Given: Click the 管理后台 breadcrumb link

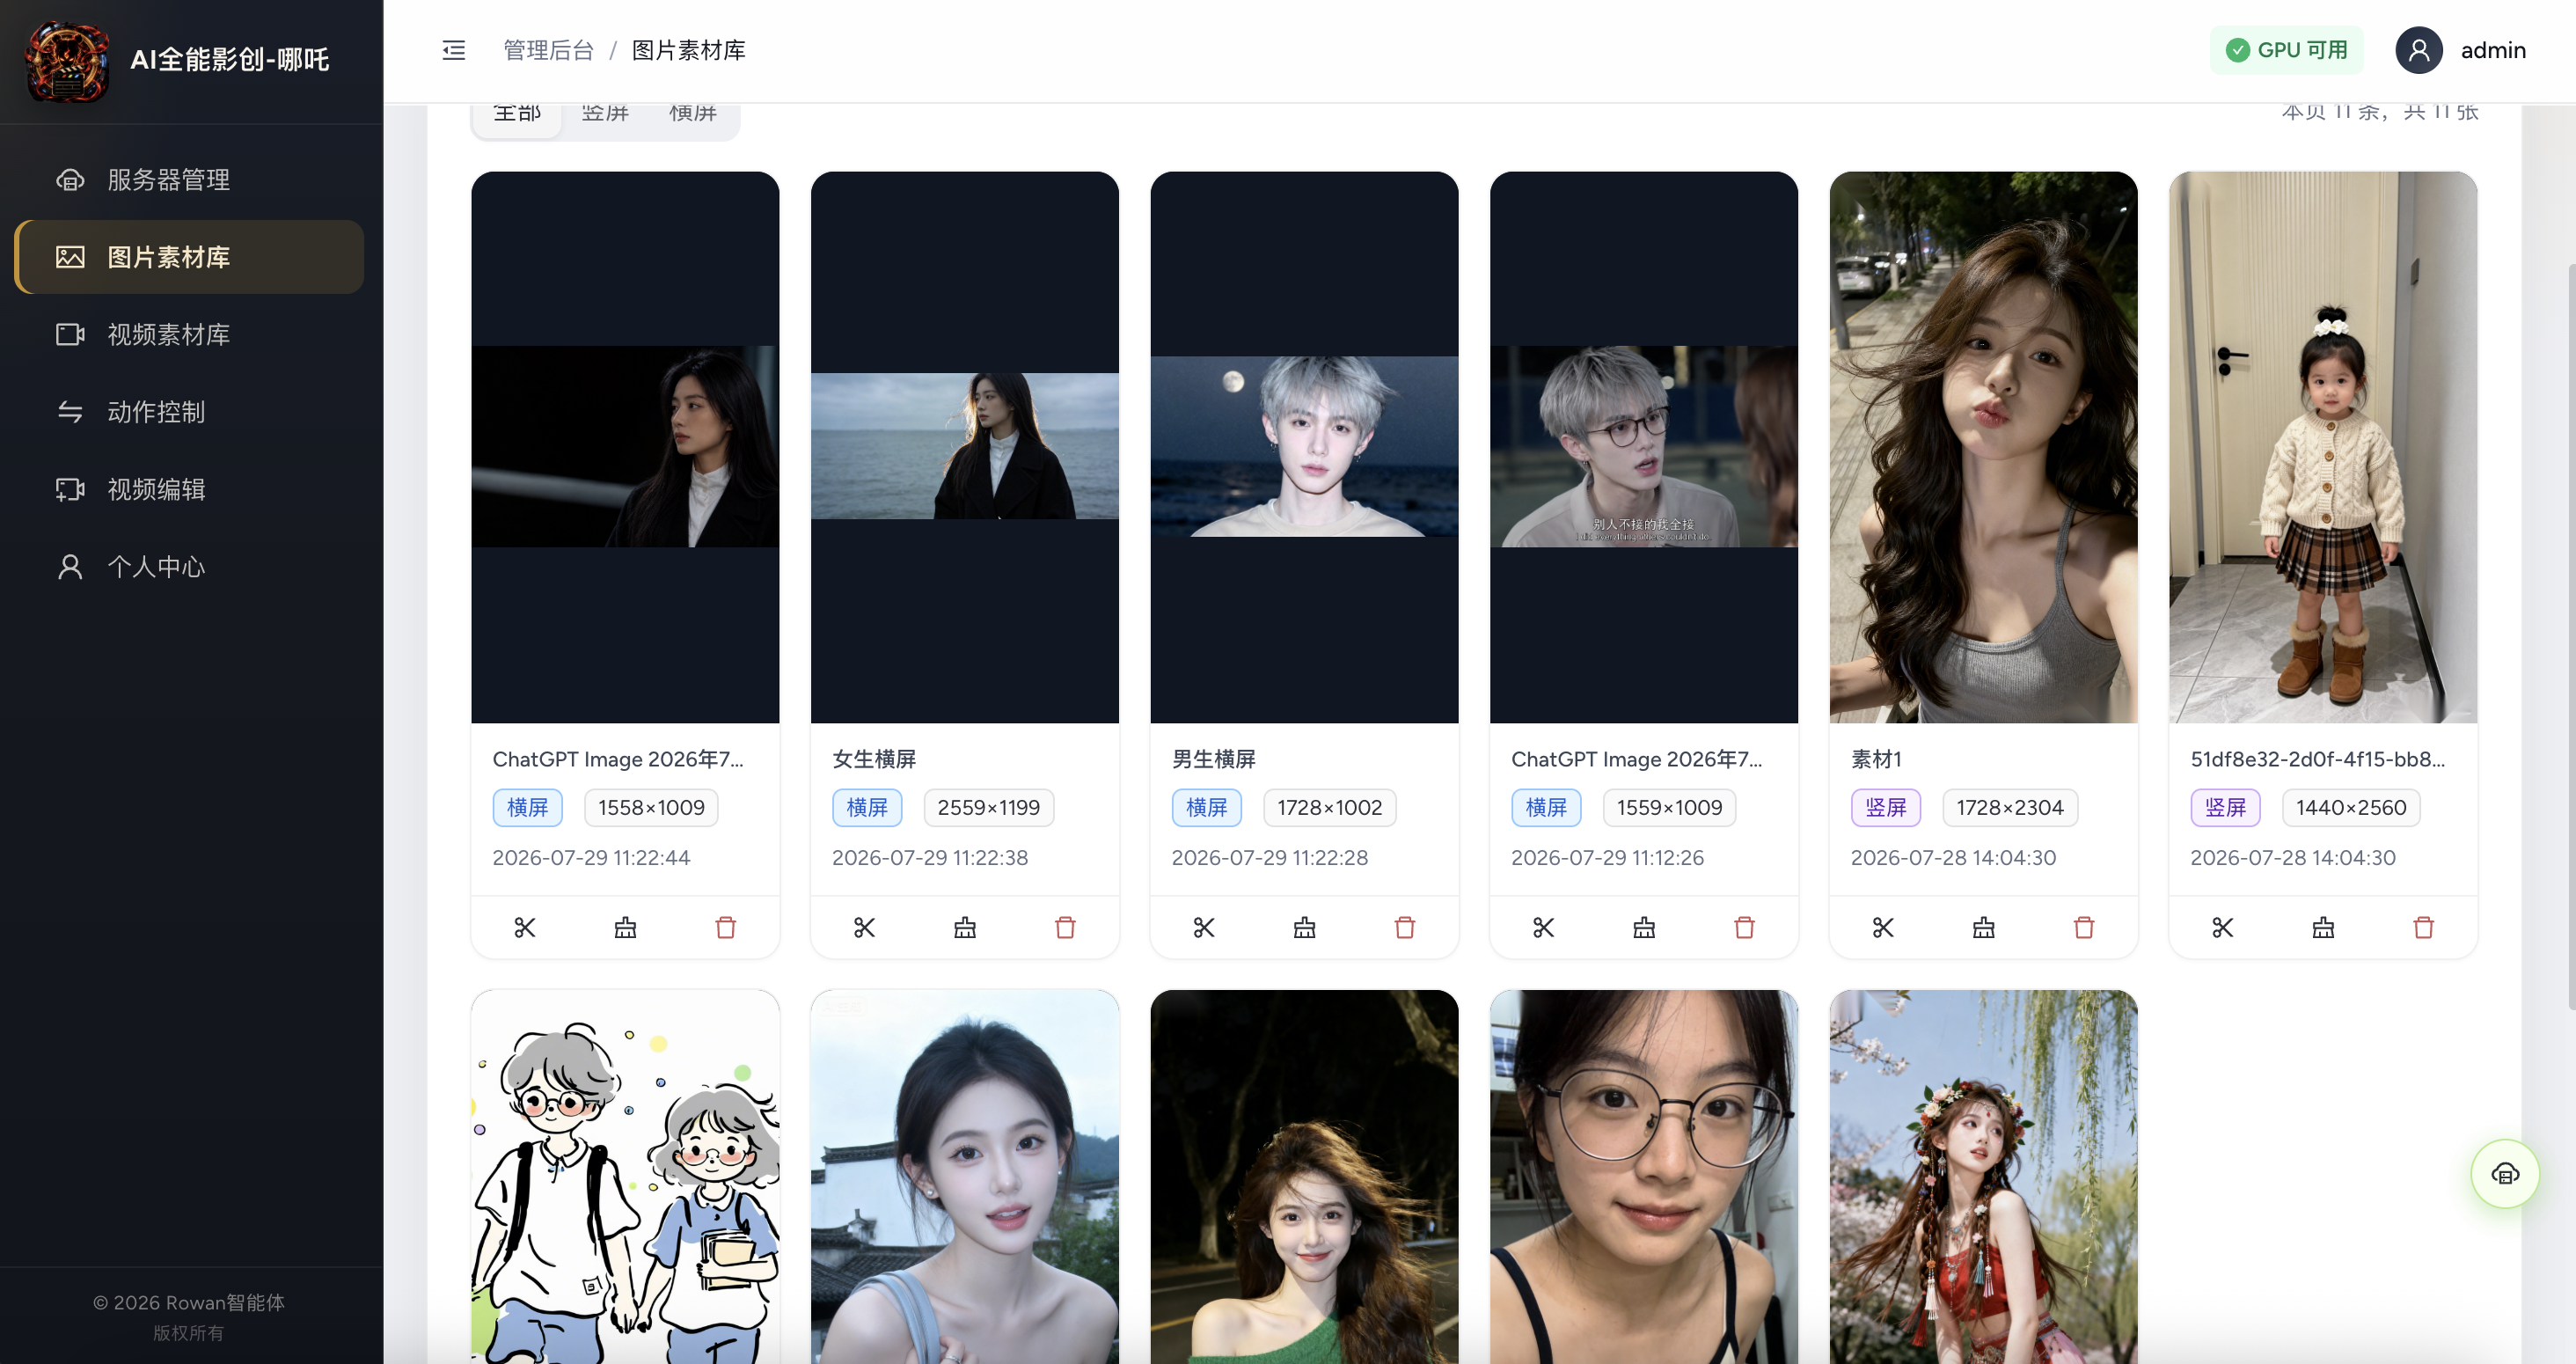Looking at the screenshot, I should pyautogui.click(x=548, y=50).
